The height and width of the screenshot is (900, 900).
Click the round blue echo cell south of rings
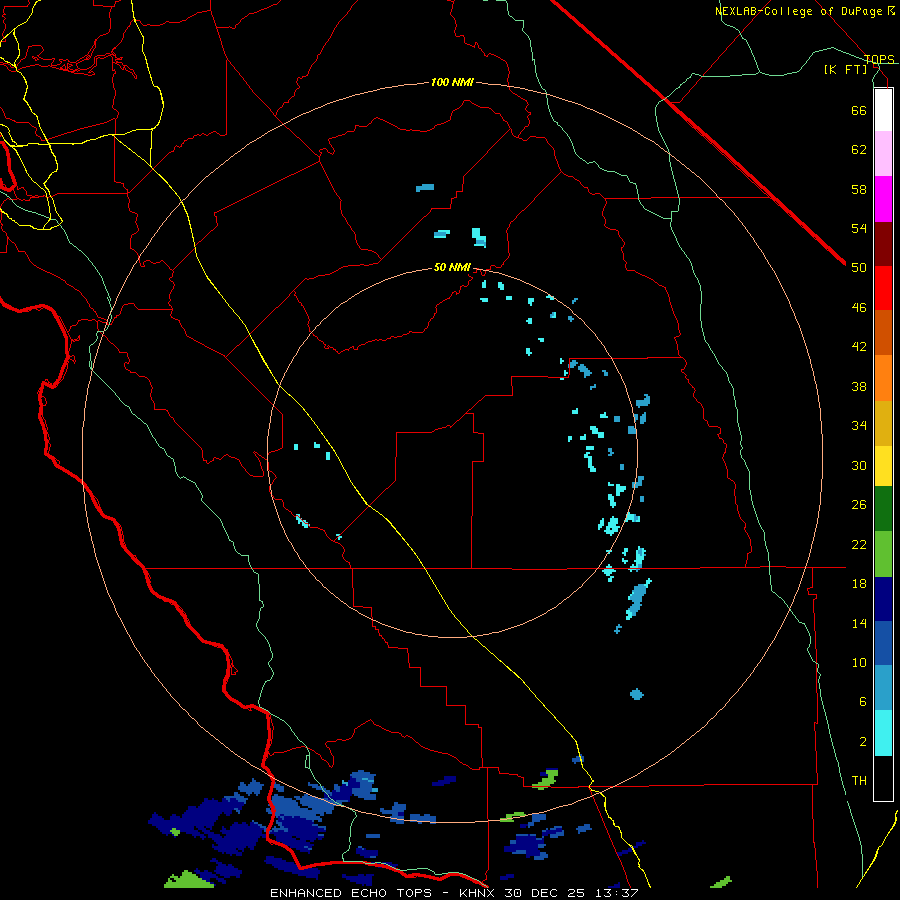click(637, 695)
